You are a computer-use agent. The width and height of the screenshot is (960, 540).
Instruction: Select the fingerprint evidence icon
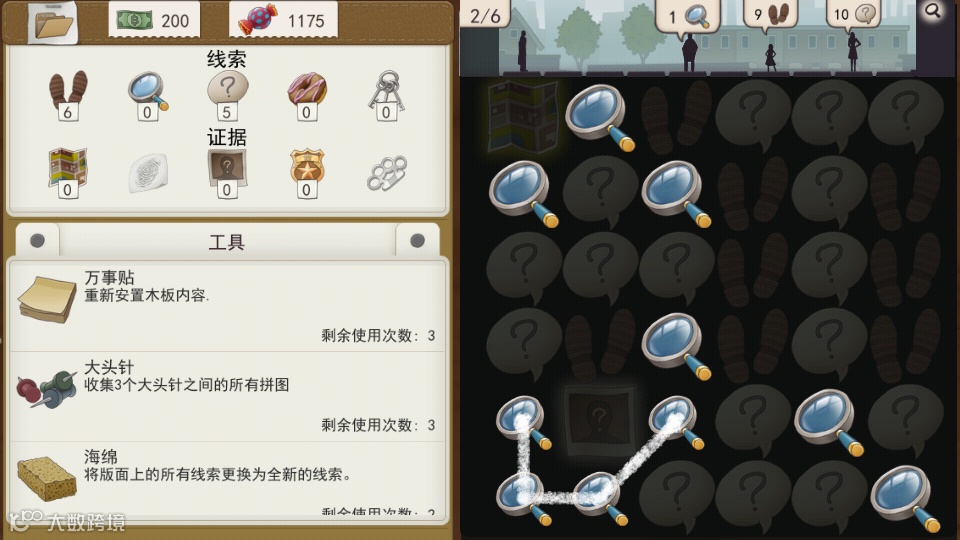pos(148,173)
